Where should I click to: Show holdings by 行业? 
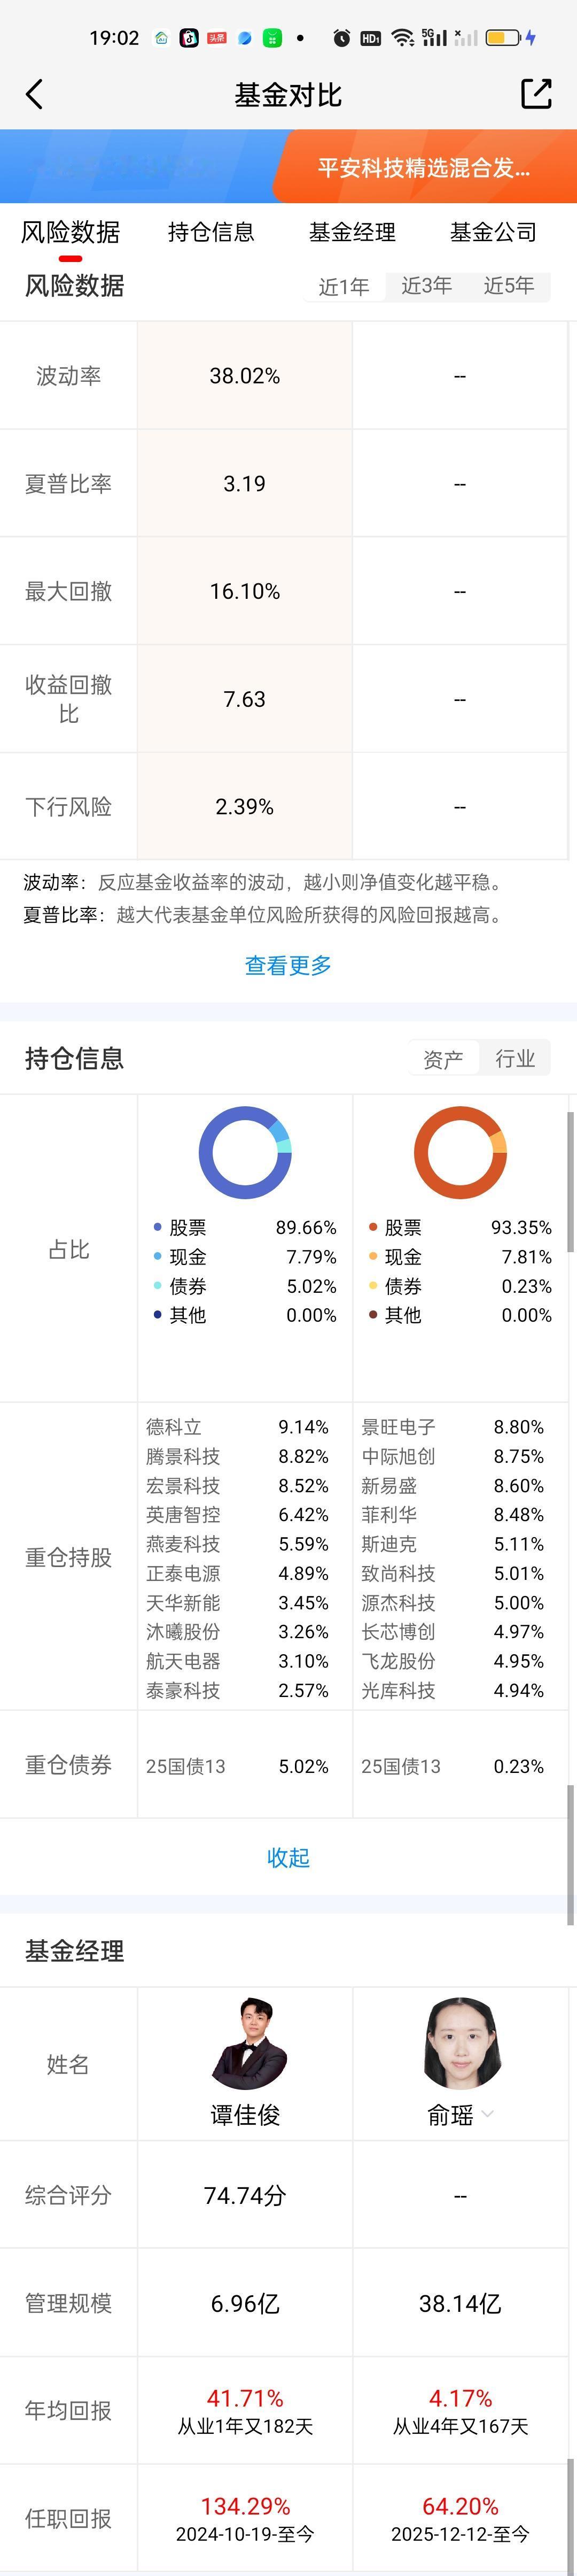tap(515, 1058)
